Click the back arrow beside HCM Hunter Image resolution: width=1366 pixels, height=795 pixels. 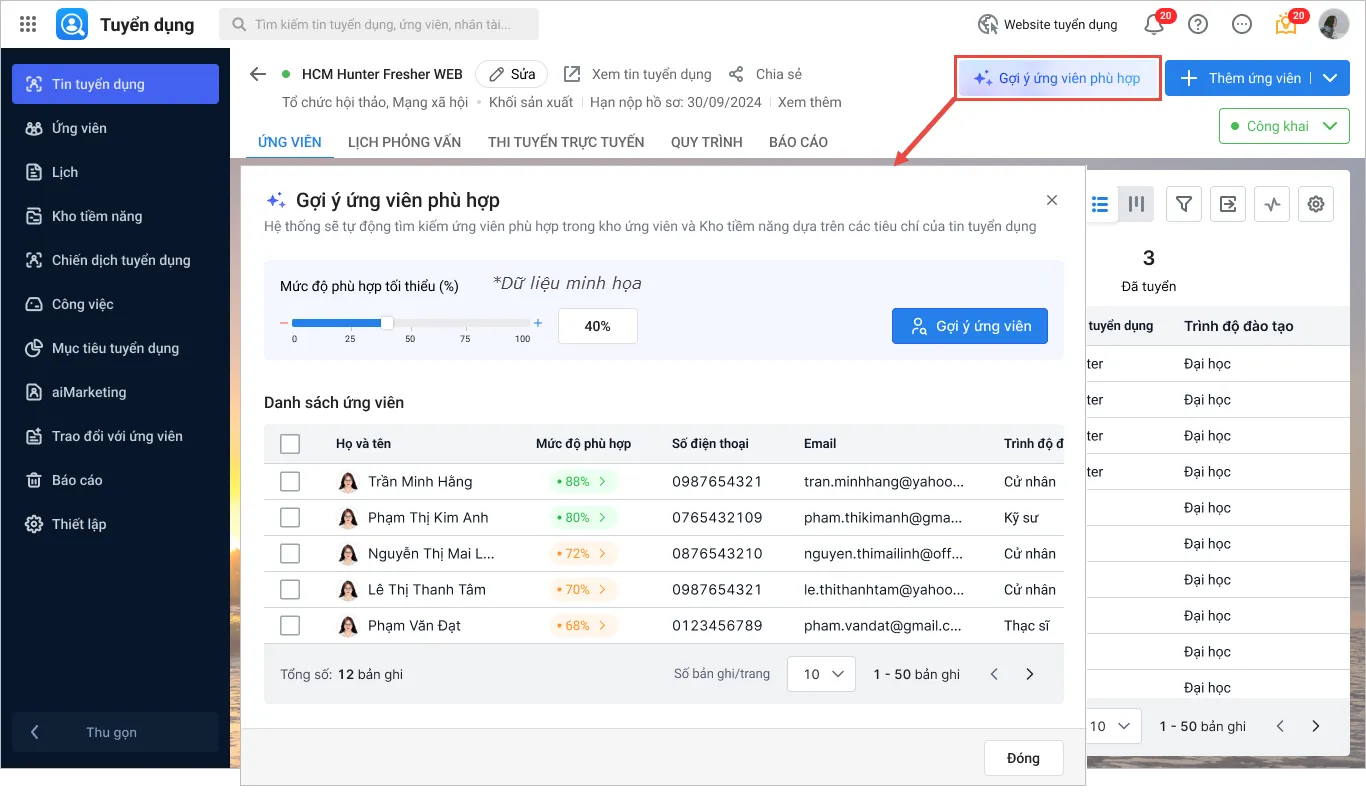(x=258, y=74)
